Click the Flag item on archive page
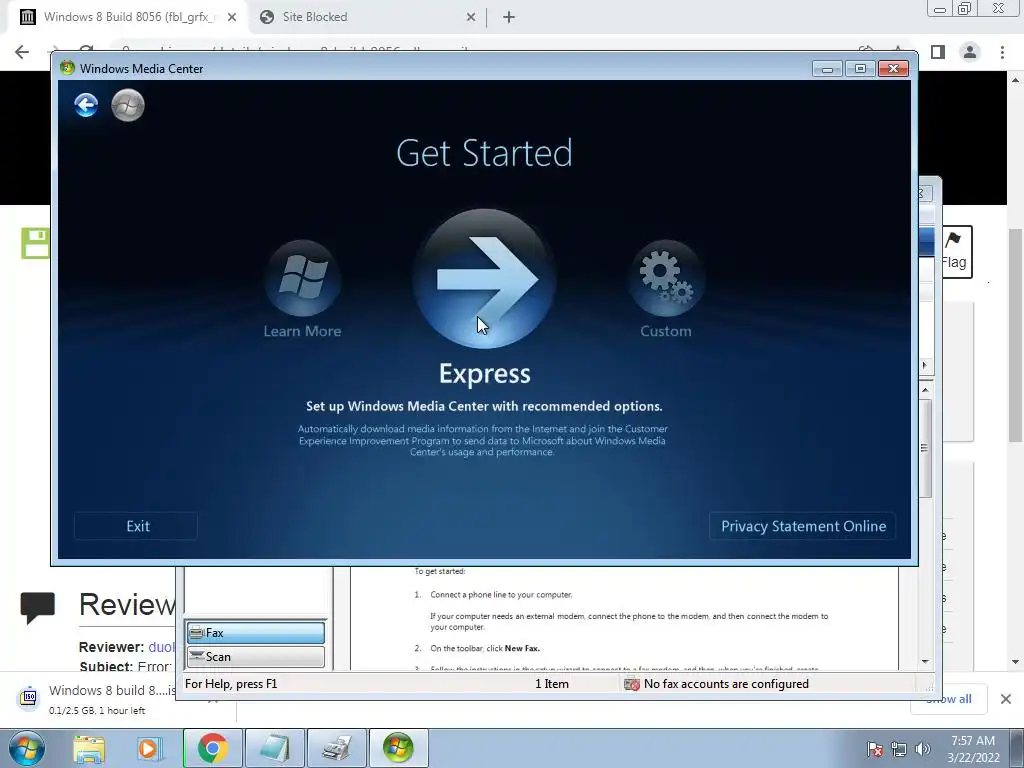Image resolution: width=1024 pixels, height=768 pixels. [x=954, y=251]
